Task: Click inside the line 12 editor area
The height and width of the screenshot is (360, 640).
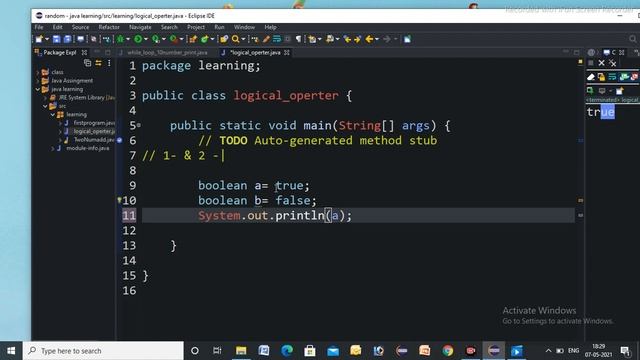Action: (358, 231)
